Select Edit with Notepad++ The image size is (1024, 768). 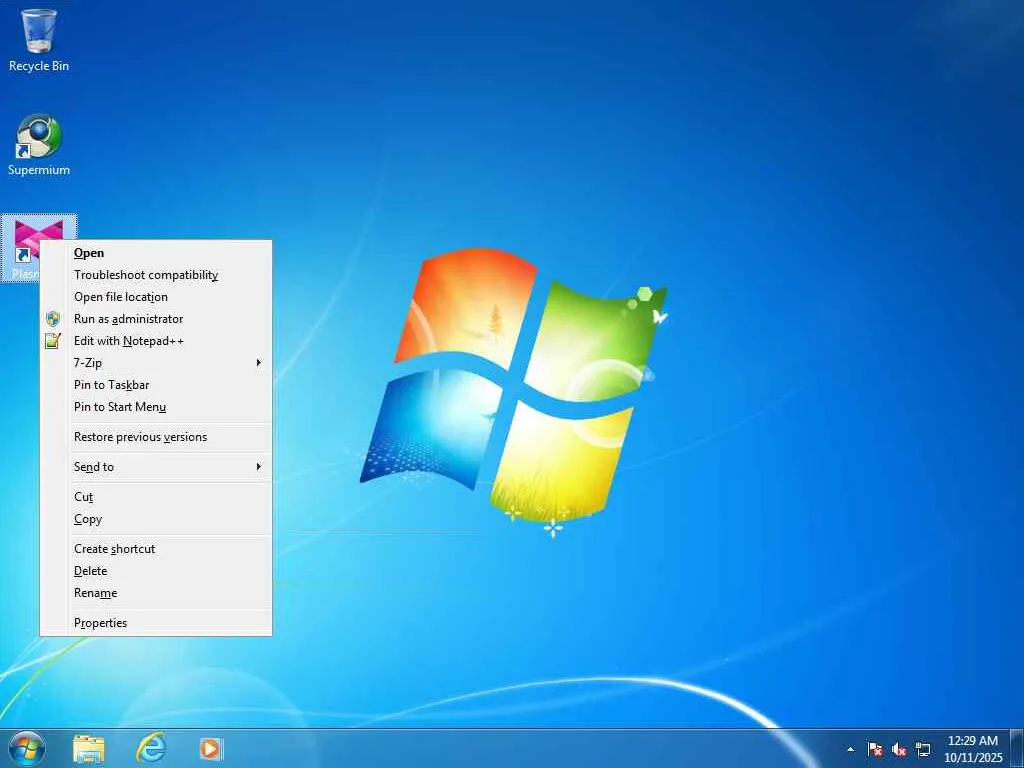tap(155, 341)
